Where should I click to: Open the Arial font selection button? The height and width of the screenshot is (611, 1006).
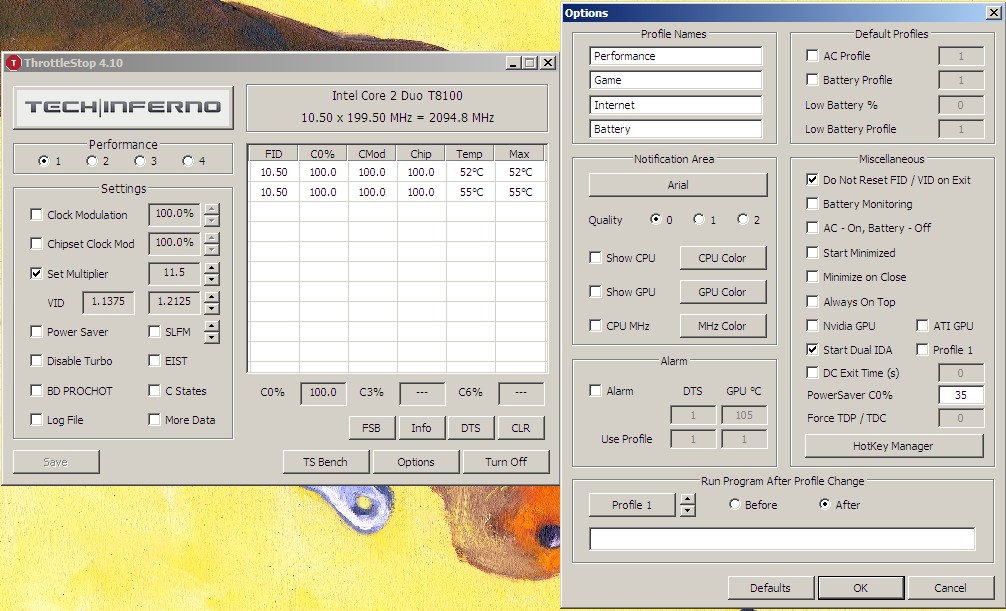678,185
